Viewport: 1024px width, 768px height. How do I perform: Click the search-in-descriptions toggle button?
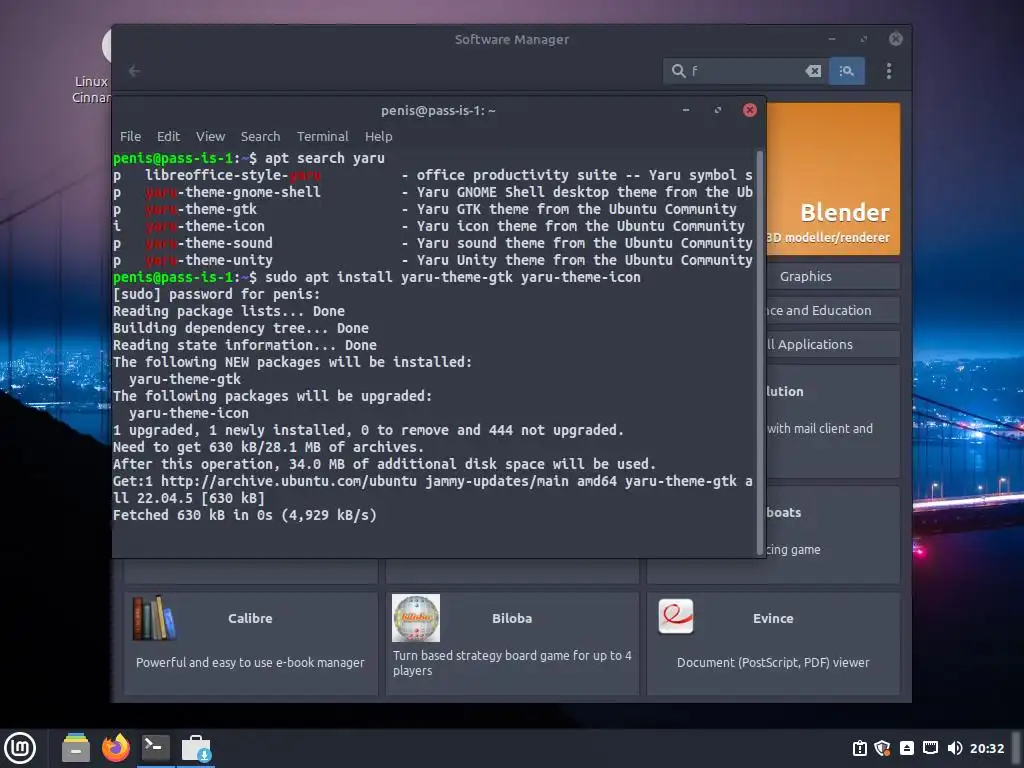(x=846, y=71)
